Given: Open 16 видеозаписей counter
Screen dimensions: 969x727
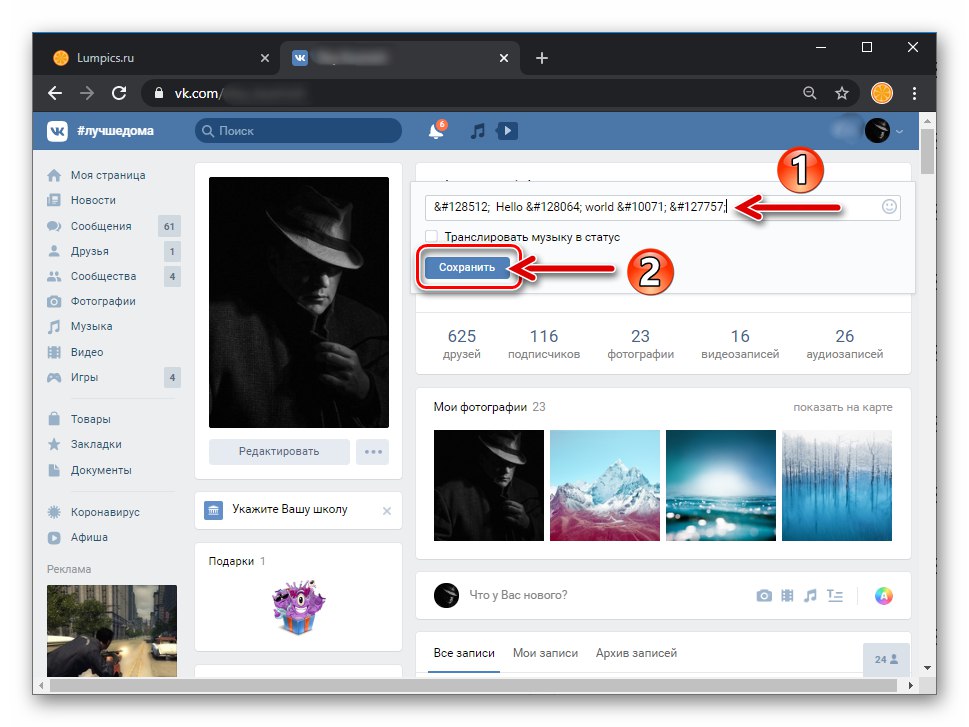Looking at the screenshot, I should [740, 344].
